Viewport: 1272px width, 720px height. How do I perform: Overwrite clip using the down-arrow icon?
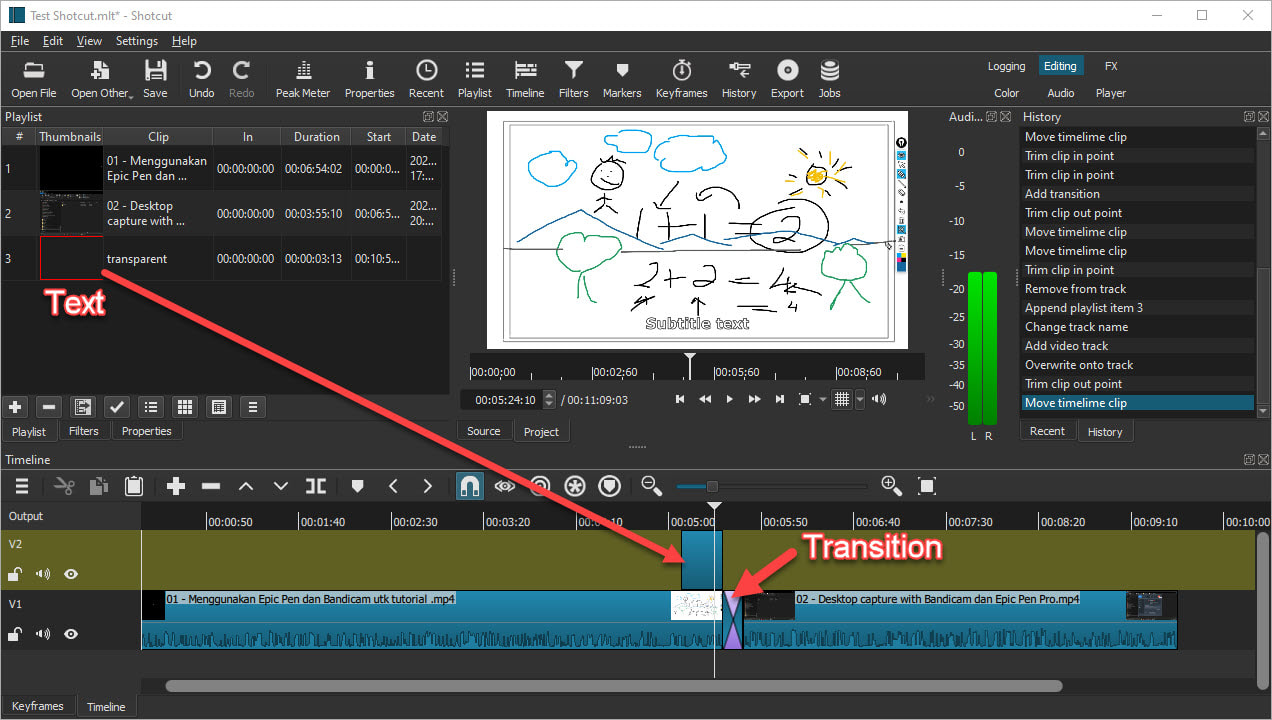[x=281, y=486]
